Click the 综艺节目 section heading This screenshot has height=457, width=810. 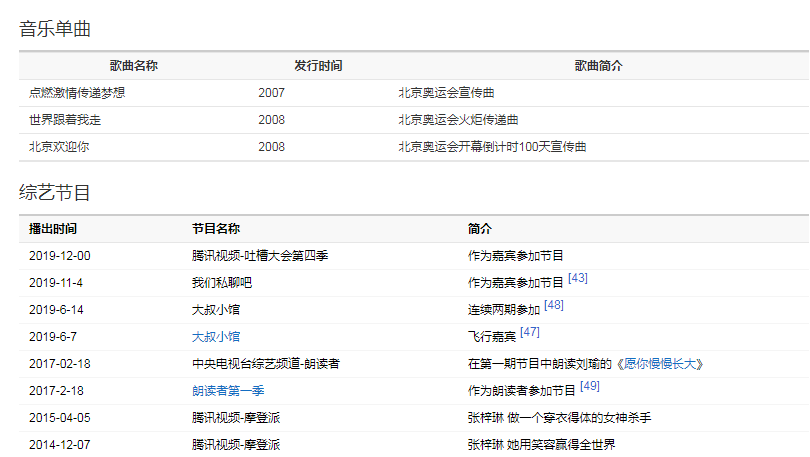click(x=55, y=192)
